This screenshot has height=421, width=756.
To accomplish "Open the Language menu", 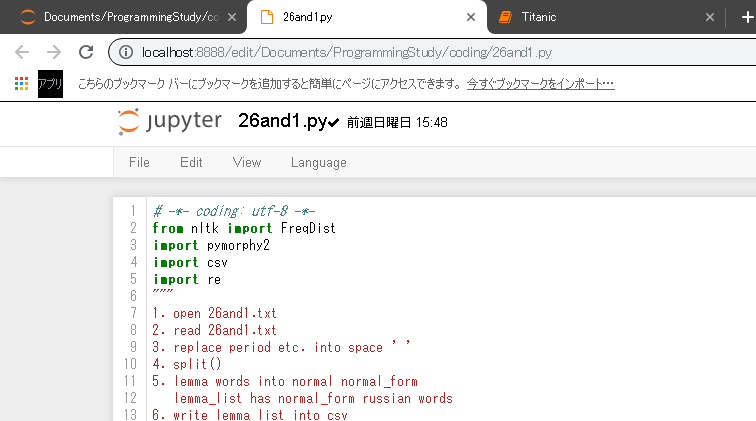I will [319, 163].
